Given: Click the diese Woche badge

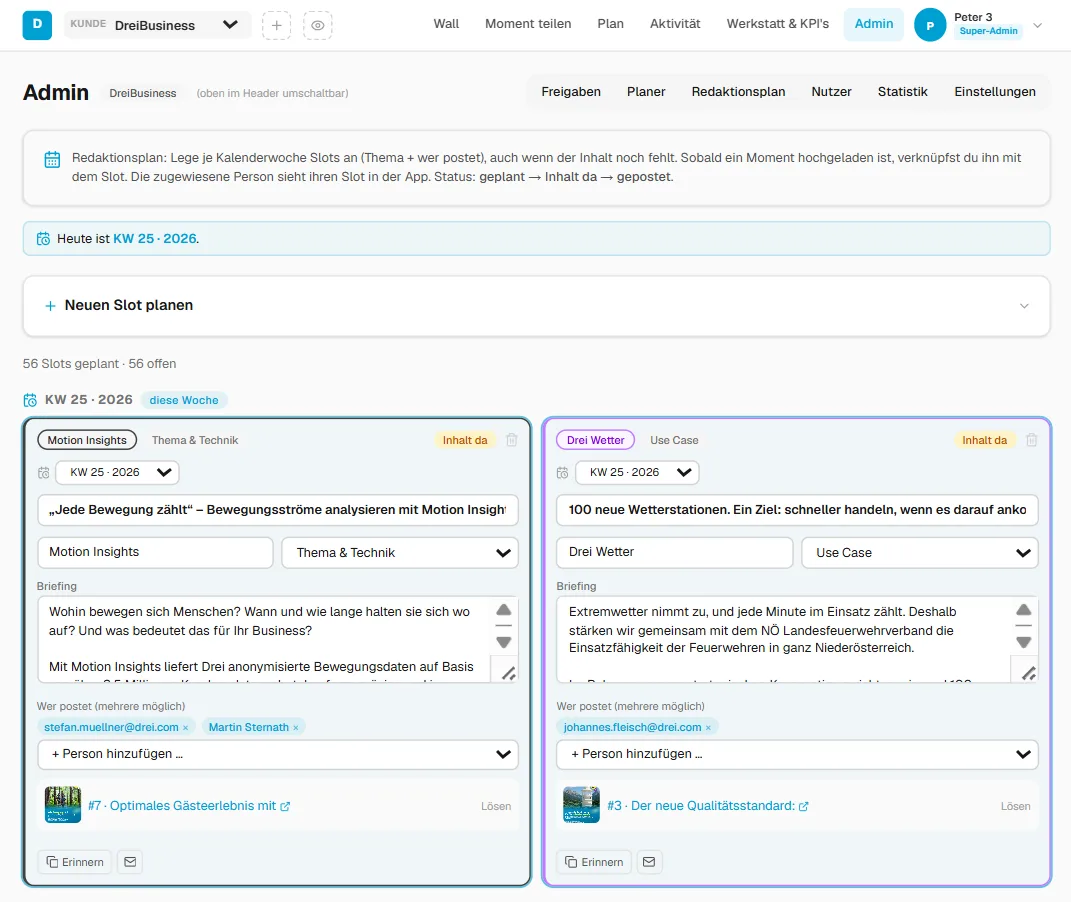Looking at the screenshot, I should [x=184, y=400].
